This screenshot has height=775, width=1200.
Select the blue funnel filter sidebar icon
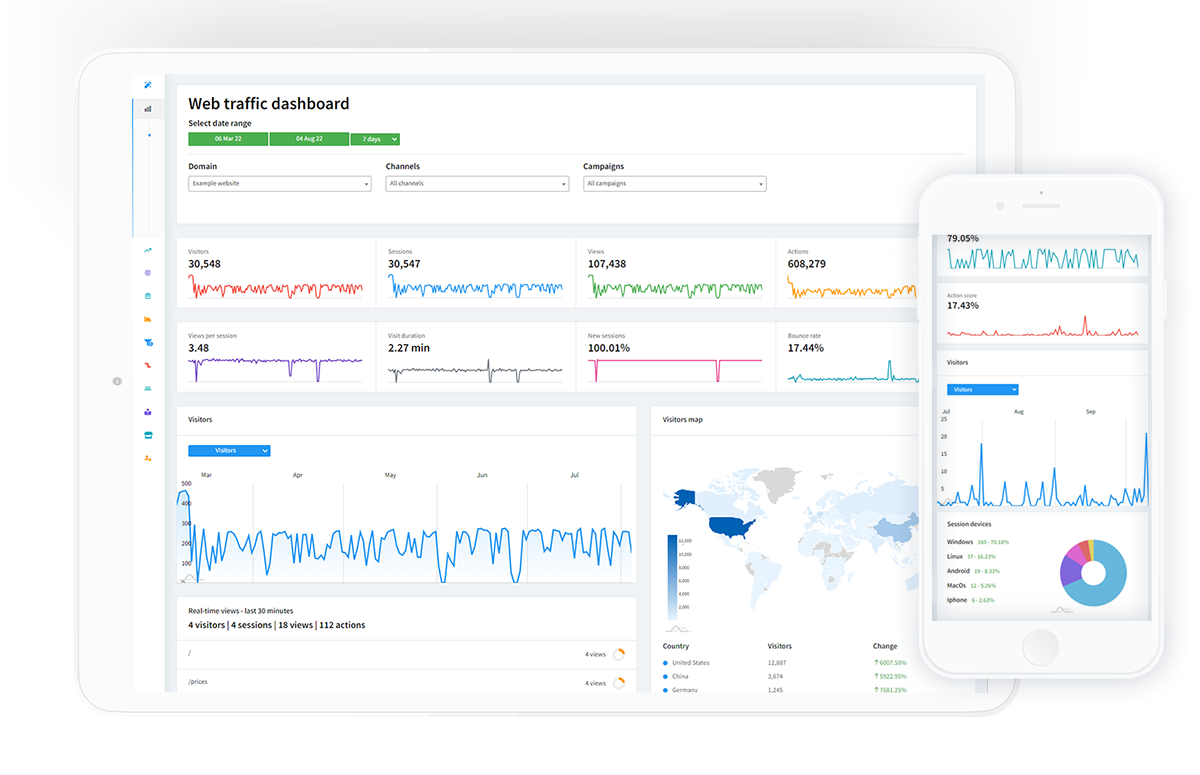pyautogui.click(x=148, y=342)
